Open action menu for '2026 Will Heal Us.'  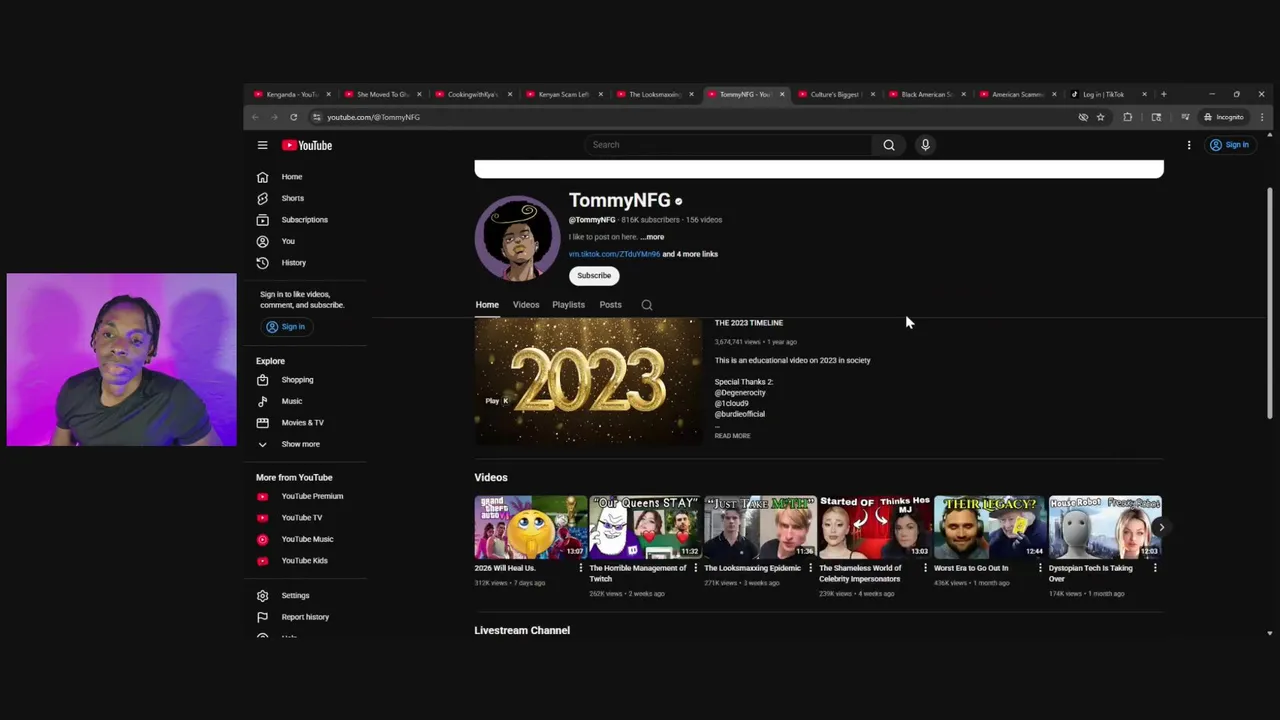tap(581, 568)
